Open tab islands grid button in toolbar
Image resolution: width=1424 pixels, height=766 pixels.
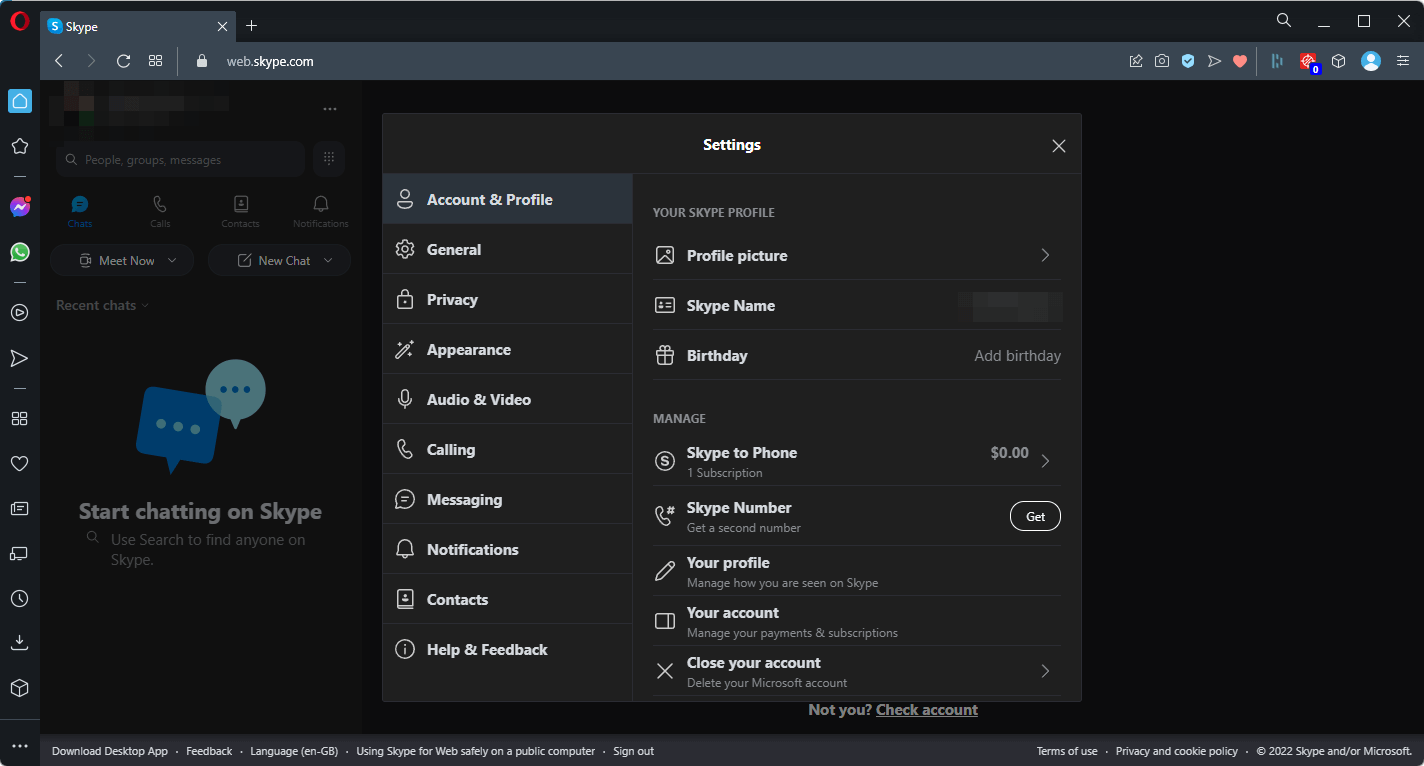(x=155, y=61)
